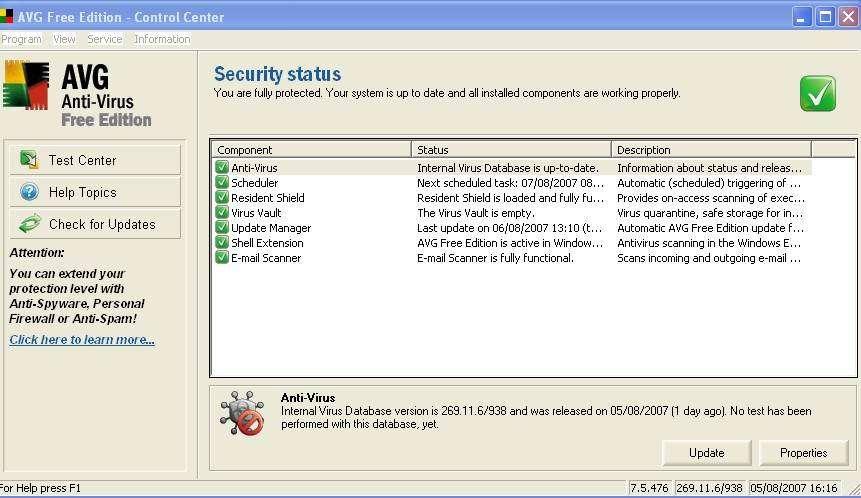Select the Anti-Virus component row
The height and width of the screenshot is (498, 861).
click(512, 167)
